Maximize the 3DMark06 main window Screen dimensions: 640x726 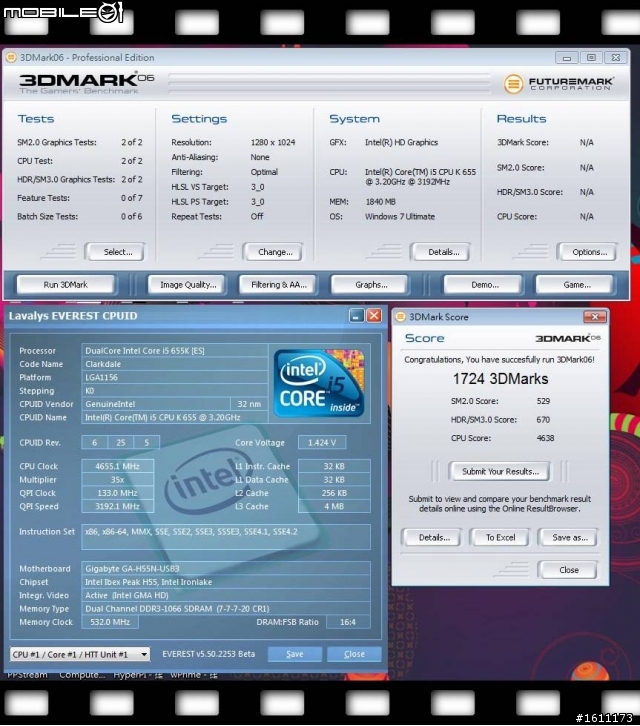click(x=591, y=58)
